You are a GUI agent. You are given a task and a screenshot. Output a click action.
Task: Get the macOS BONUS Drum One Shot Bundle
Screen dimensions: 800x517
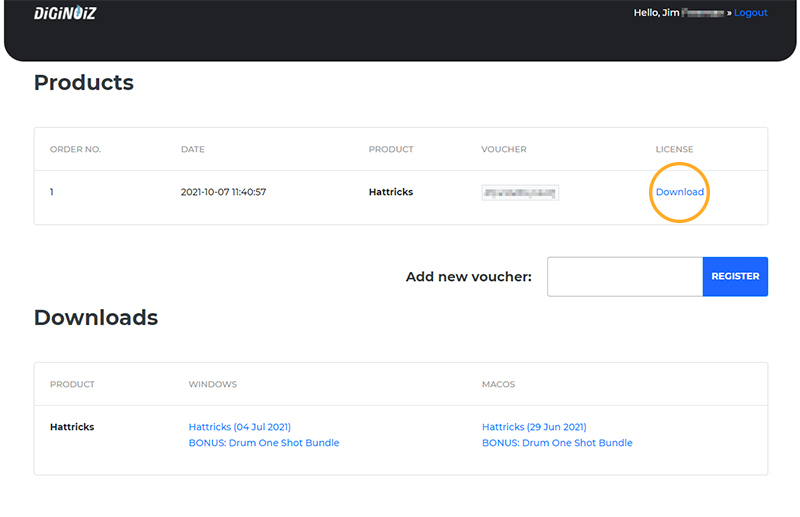[557, 443]
